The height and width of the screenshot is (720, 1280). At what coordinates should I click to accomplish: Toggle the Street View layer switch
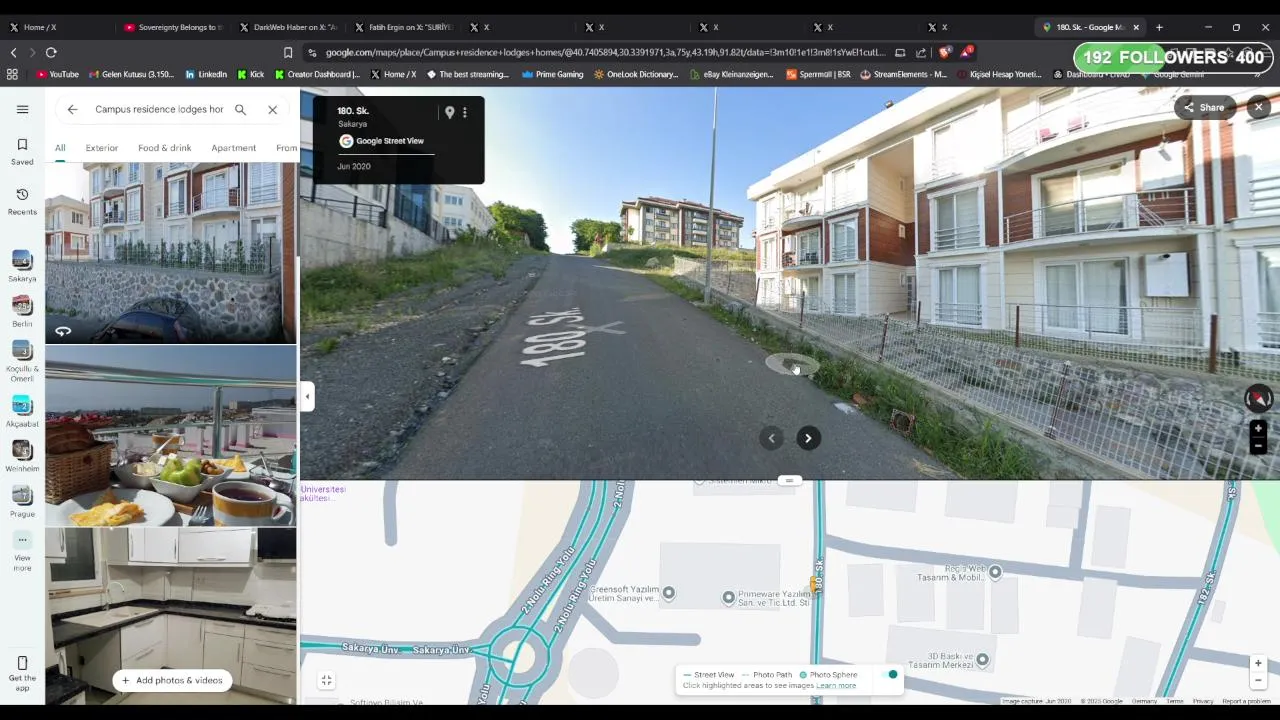[x=892, y=675]
